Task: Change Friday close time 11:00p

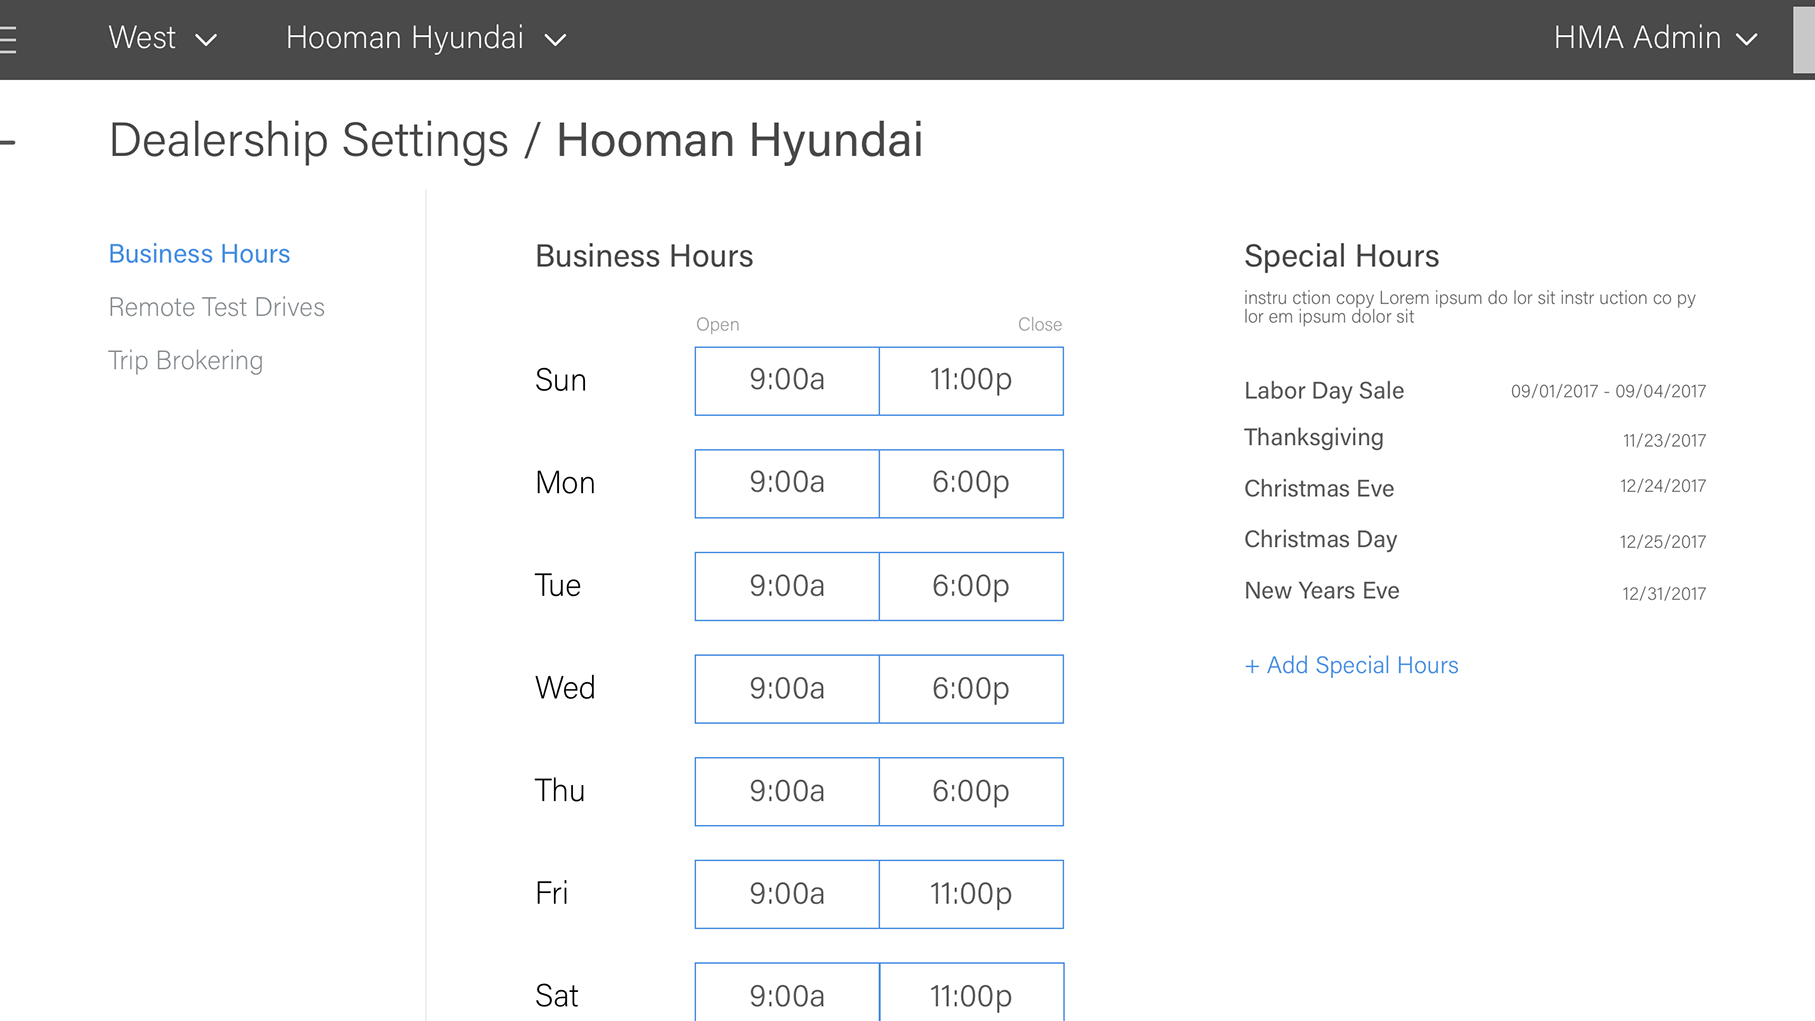Action: pyautogui.click(x=971, y=894)
